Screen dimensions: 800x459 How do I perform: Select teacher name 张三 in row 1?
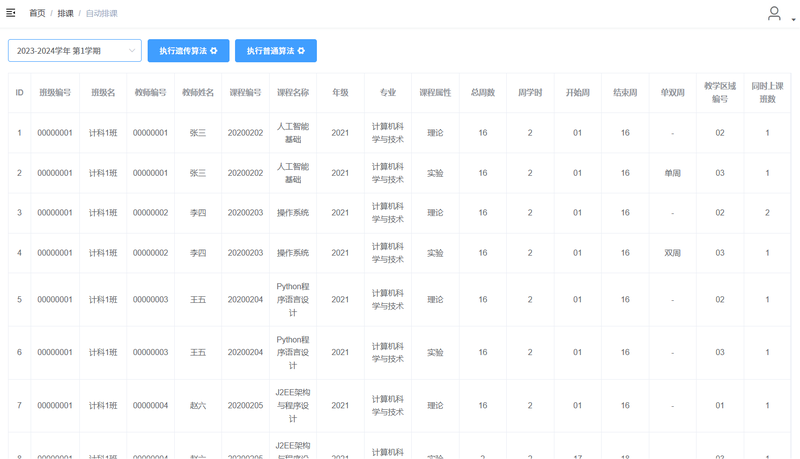(x=198, y=133)
